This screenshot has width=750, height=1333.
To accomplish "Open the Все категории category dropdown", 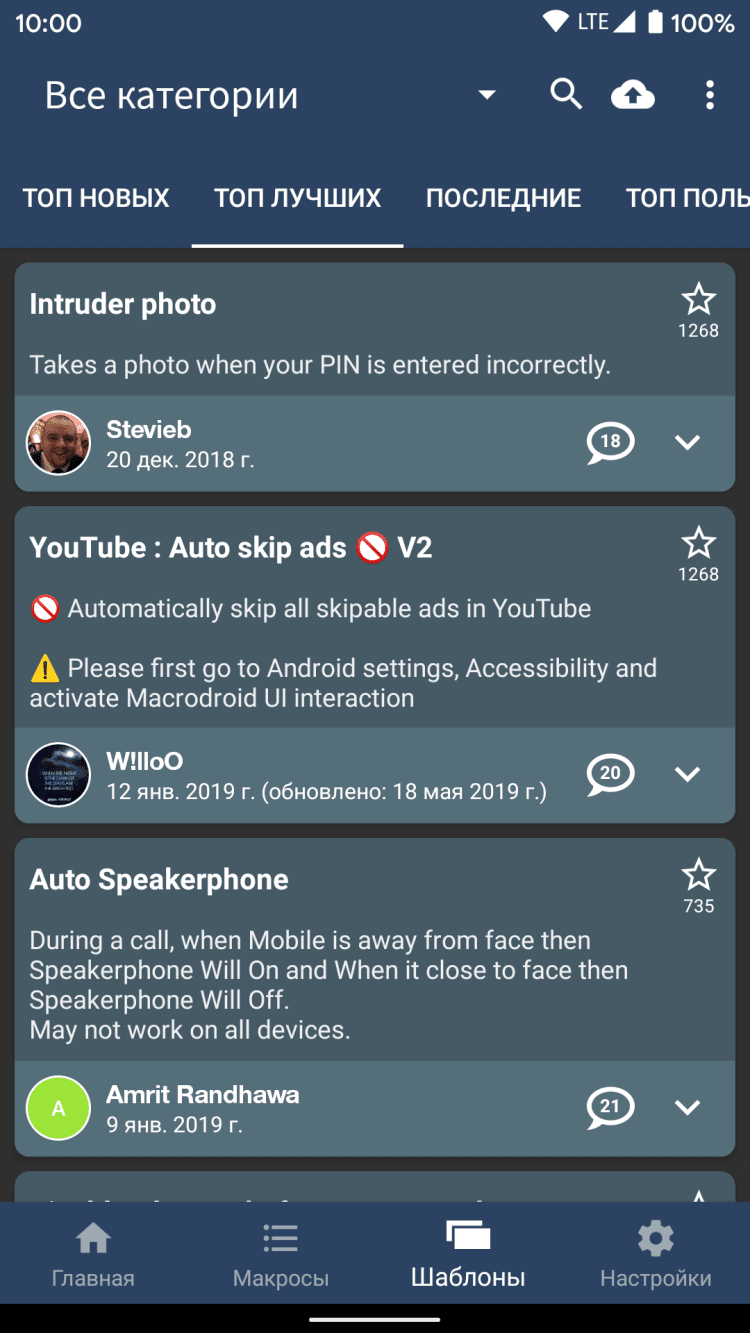I will (x=487, y=95).
